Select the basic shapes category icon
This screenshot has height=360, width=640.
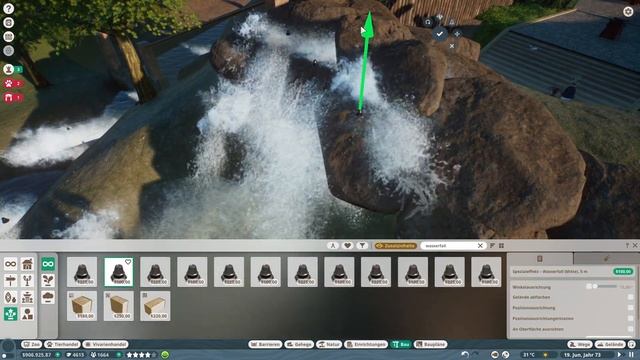point(27,314)
